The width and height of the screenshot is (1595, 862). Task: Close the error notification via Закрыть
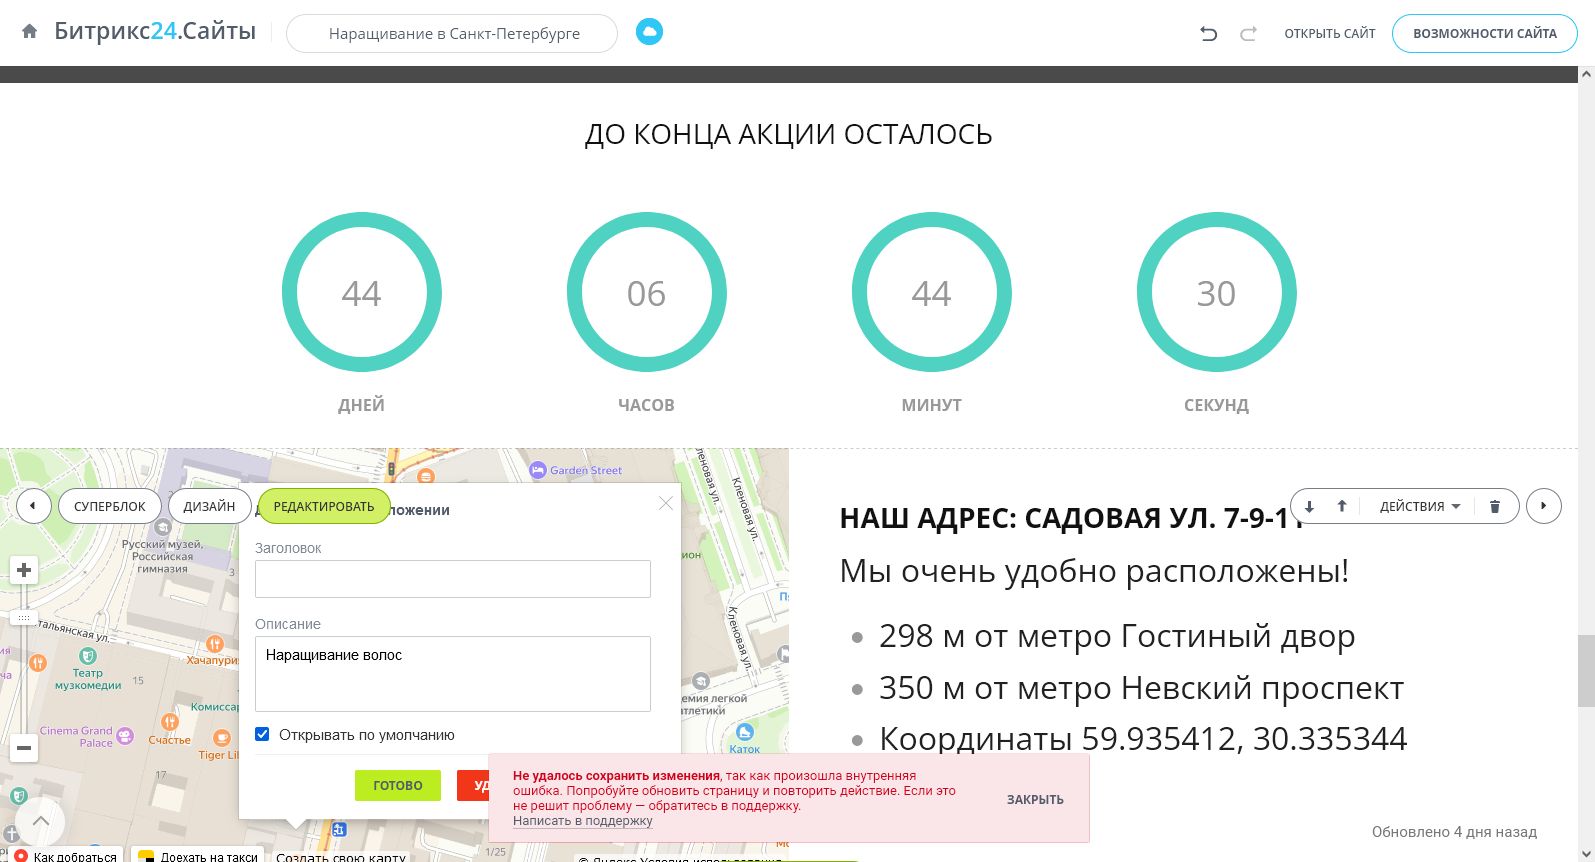pyautogui.click(x=1035, y=799)
